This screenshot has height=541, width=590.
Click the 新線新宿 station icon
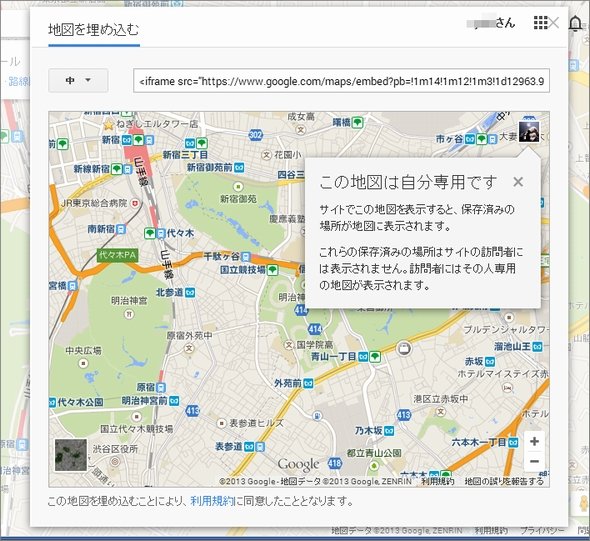pos(117,169)
